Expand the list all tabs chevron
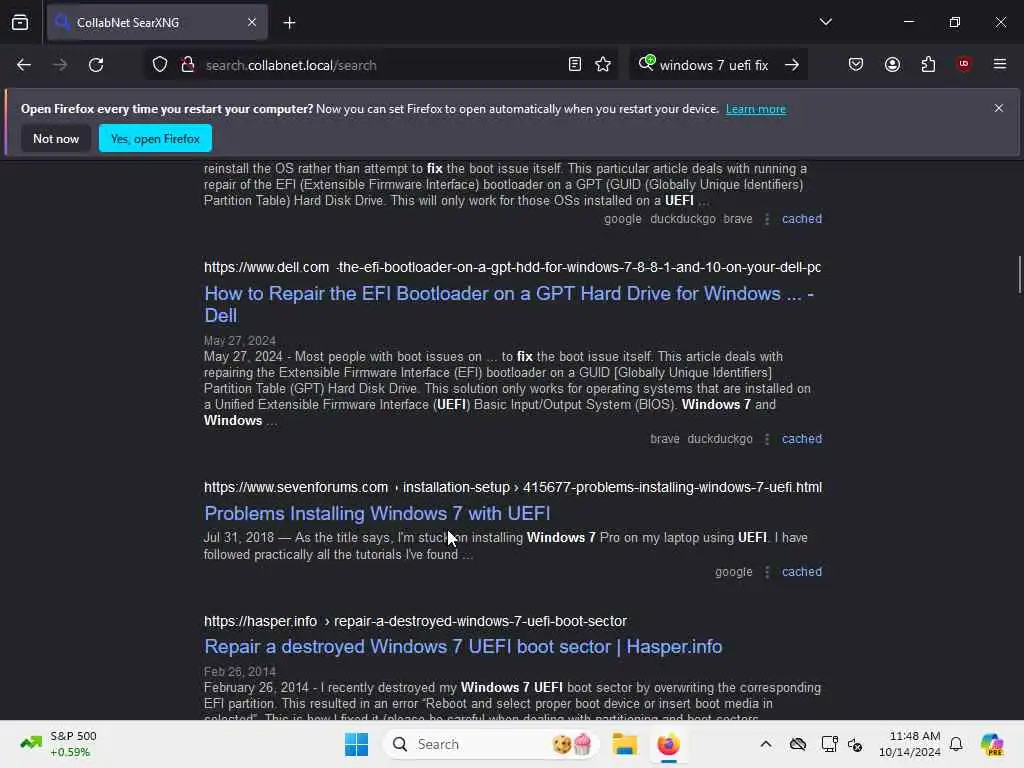The width and height of the screenshot is (1024, 768). [x=825, y=22]
